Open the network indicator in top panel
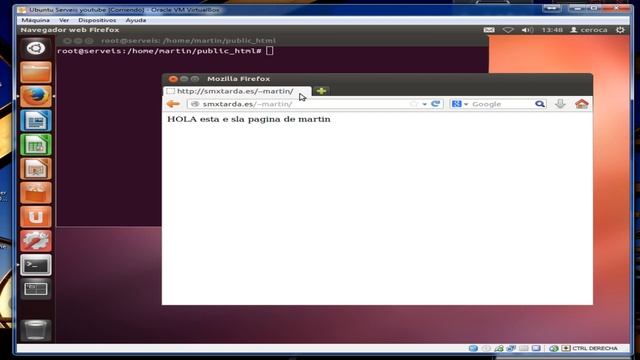 (508, 30)
